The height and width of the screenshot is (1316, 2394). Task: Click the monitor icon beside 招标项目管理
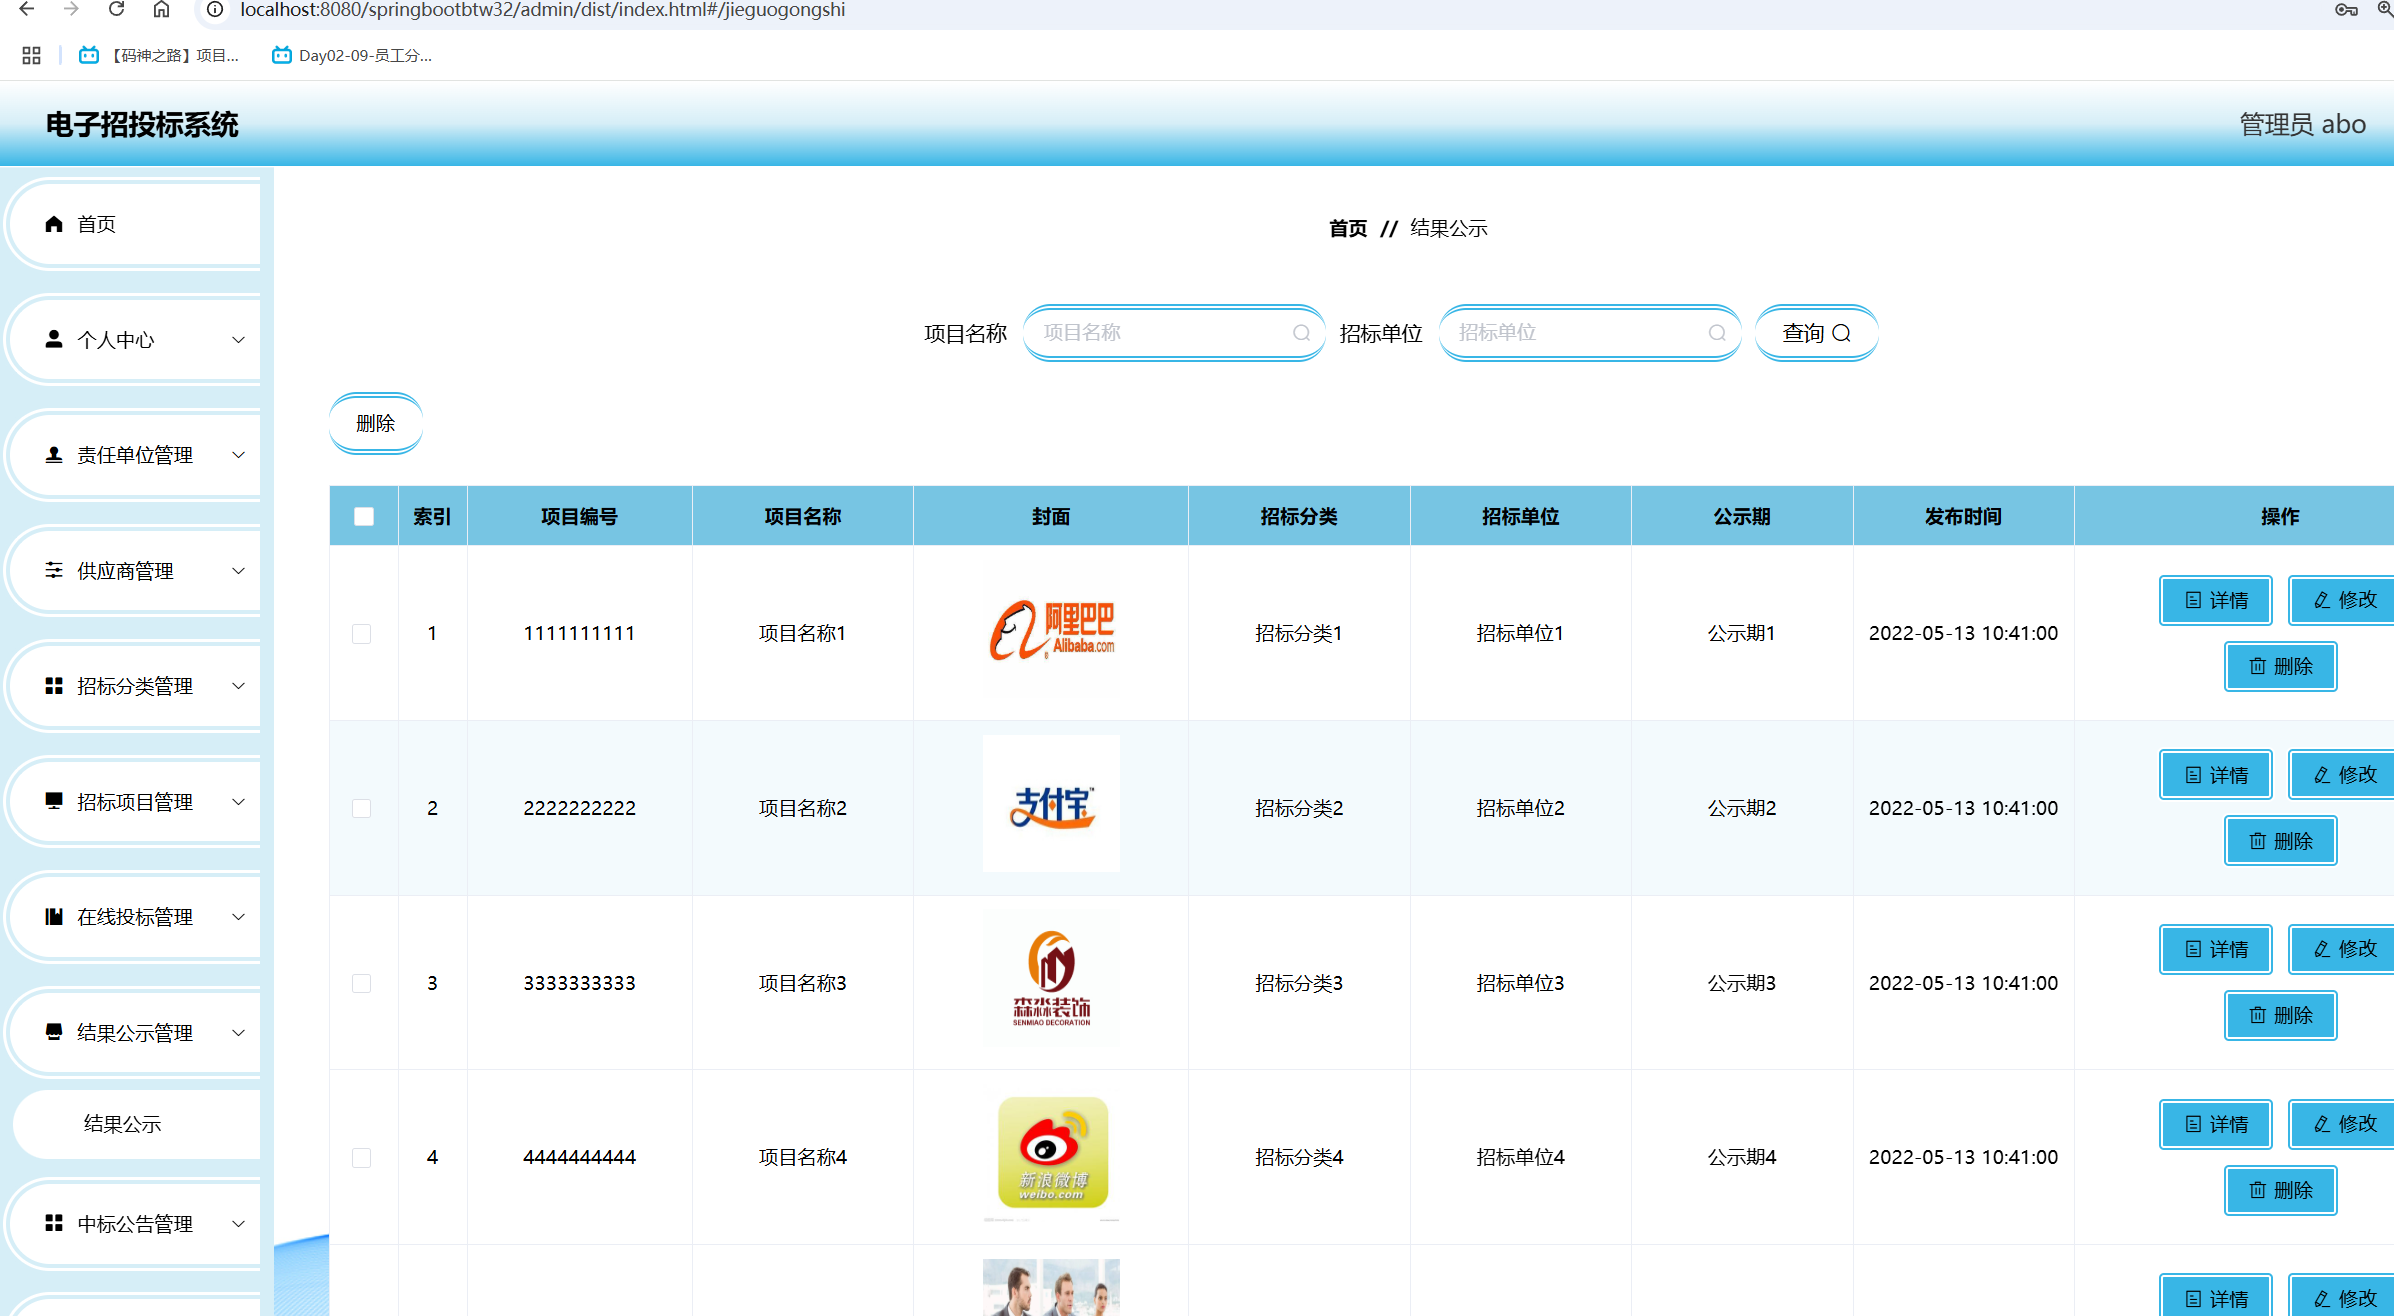pos(54,801)
